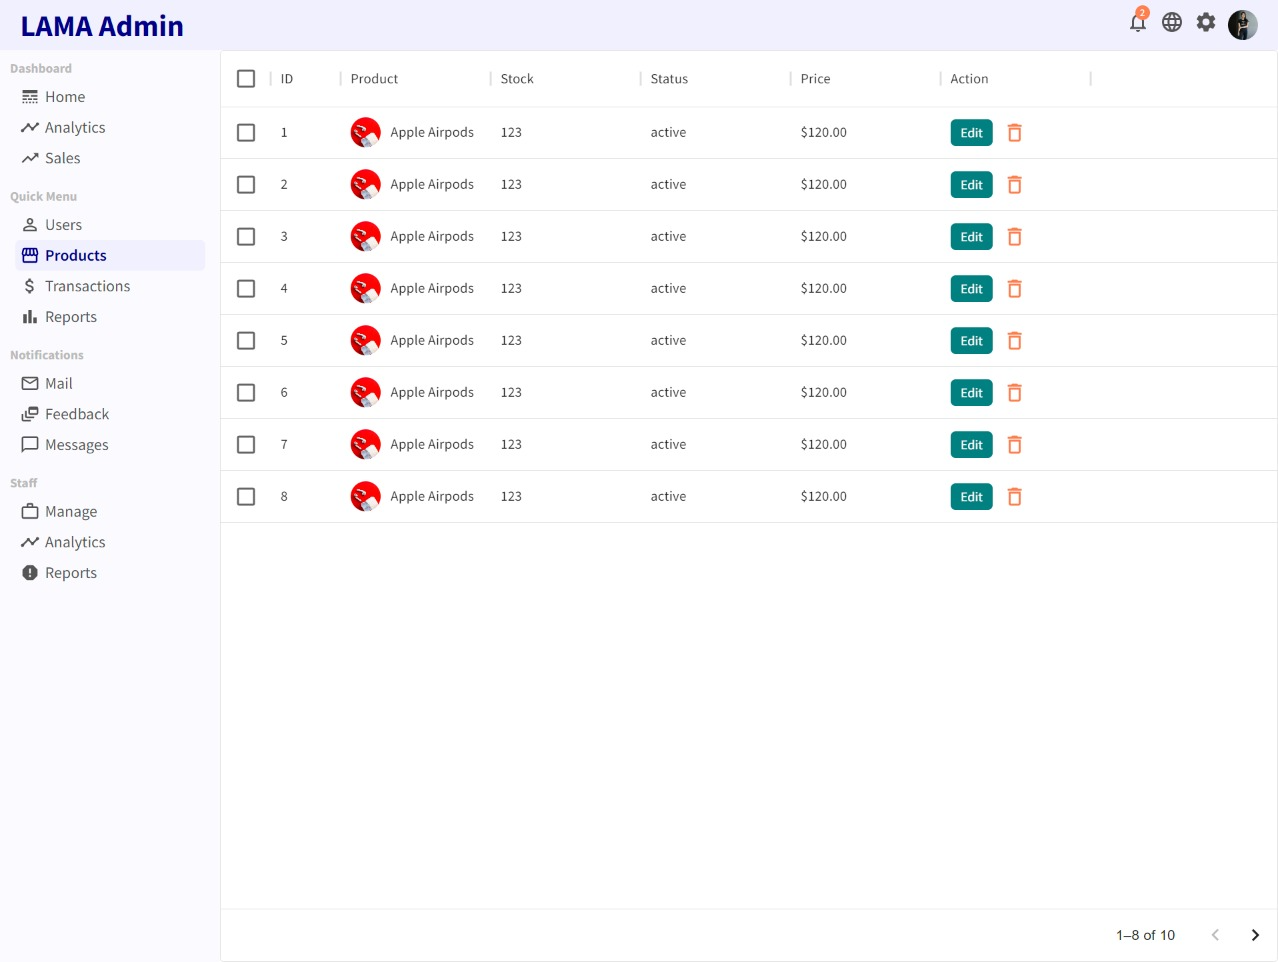1278x962 pixels.
Task: Sort by the Price column header
Action: (x=815, y=79)
